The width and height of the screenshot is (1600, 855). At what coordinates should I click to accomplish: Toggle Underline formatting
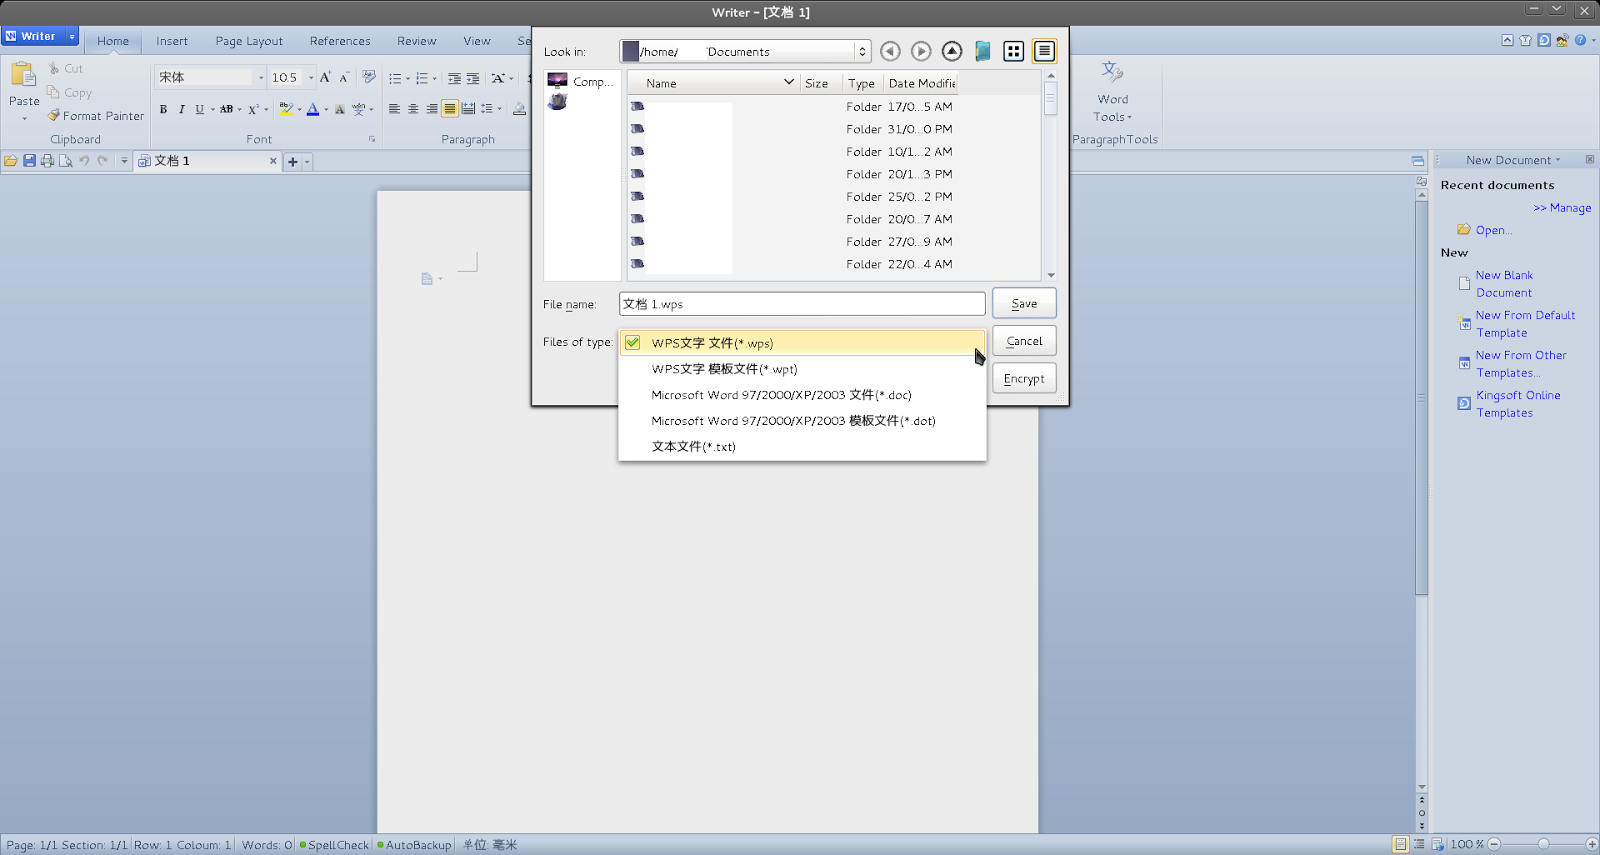(x=199, y=109)
